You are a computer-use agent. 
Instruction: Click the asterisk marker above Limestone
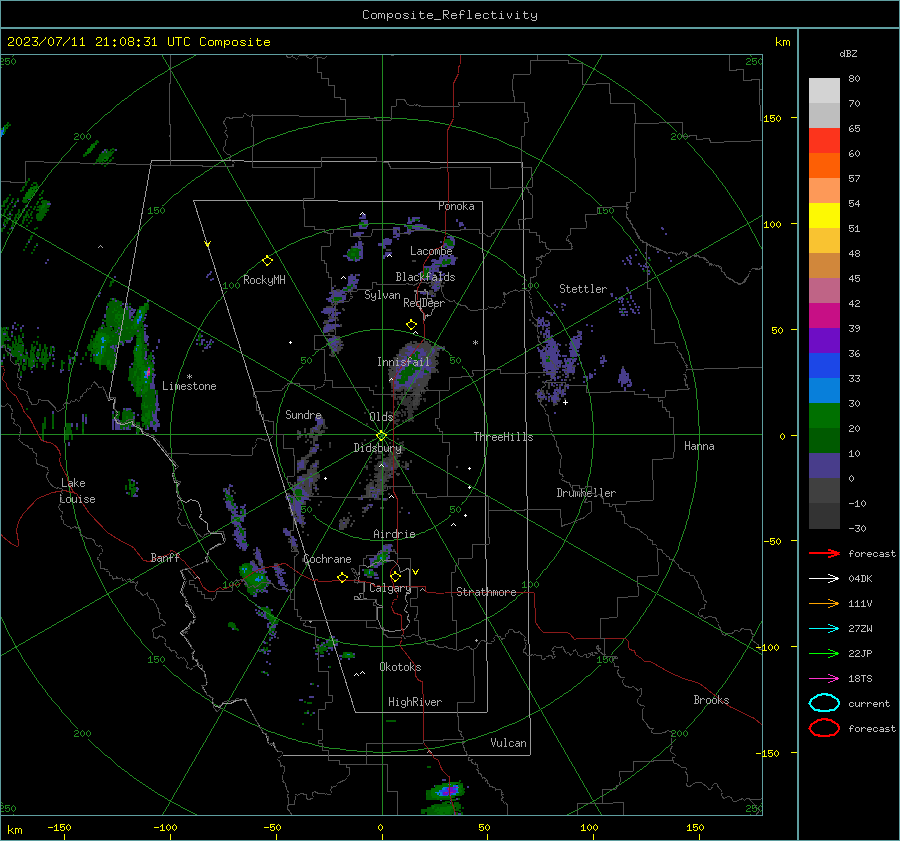(189, 377)
